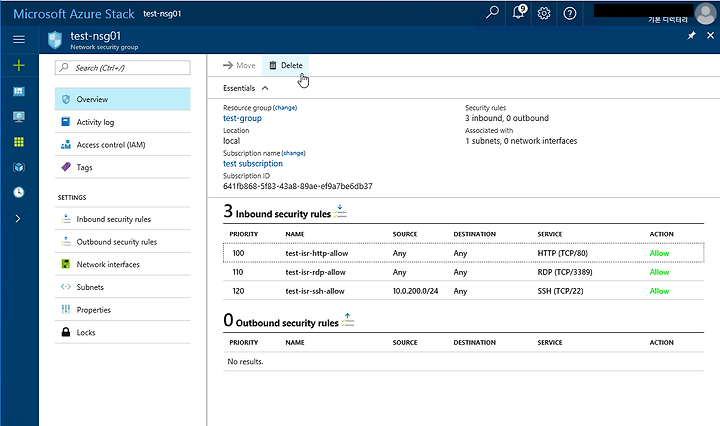Click the Inbound security rules heading

283,214
